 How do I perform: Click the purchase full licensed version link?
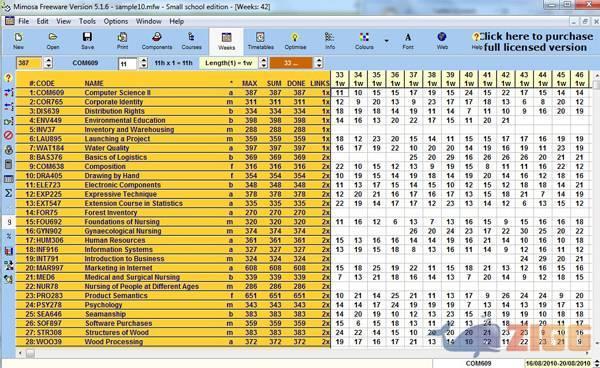tap(536, 42)
